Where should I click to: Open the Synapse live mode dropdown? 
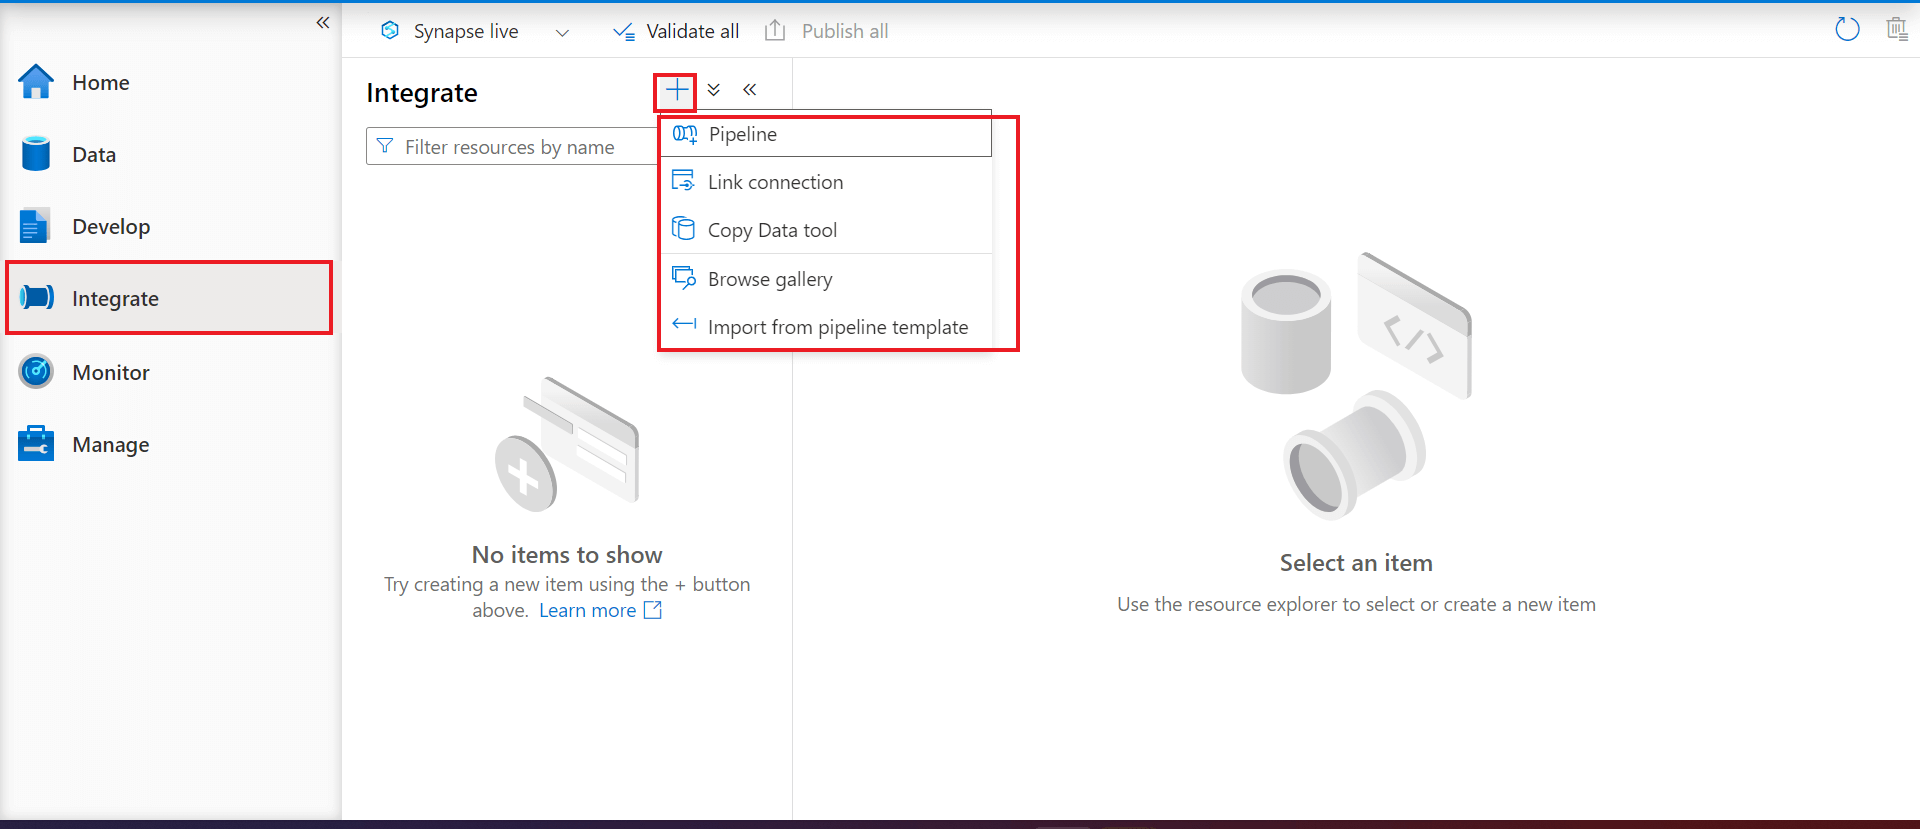click(562, 32)
